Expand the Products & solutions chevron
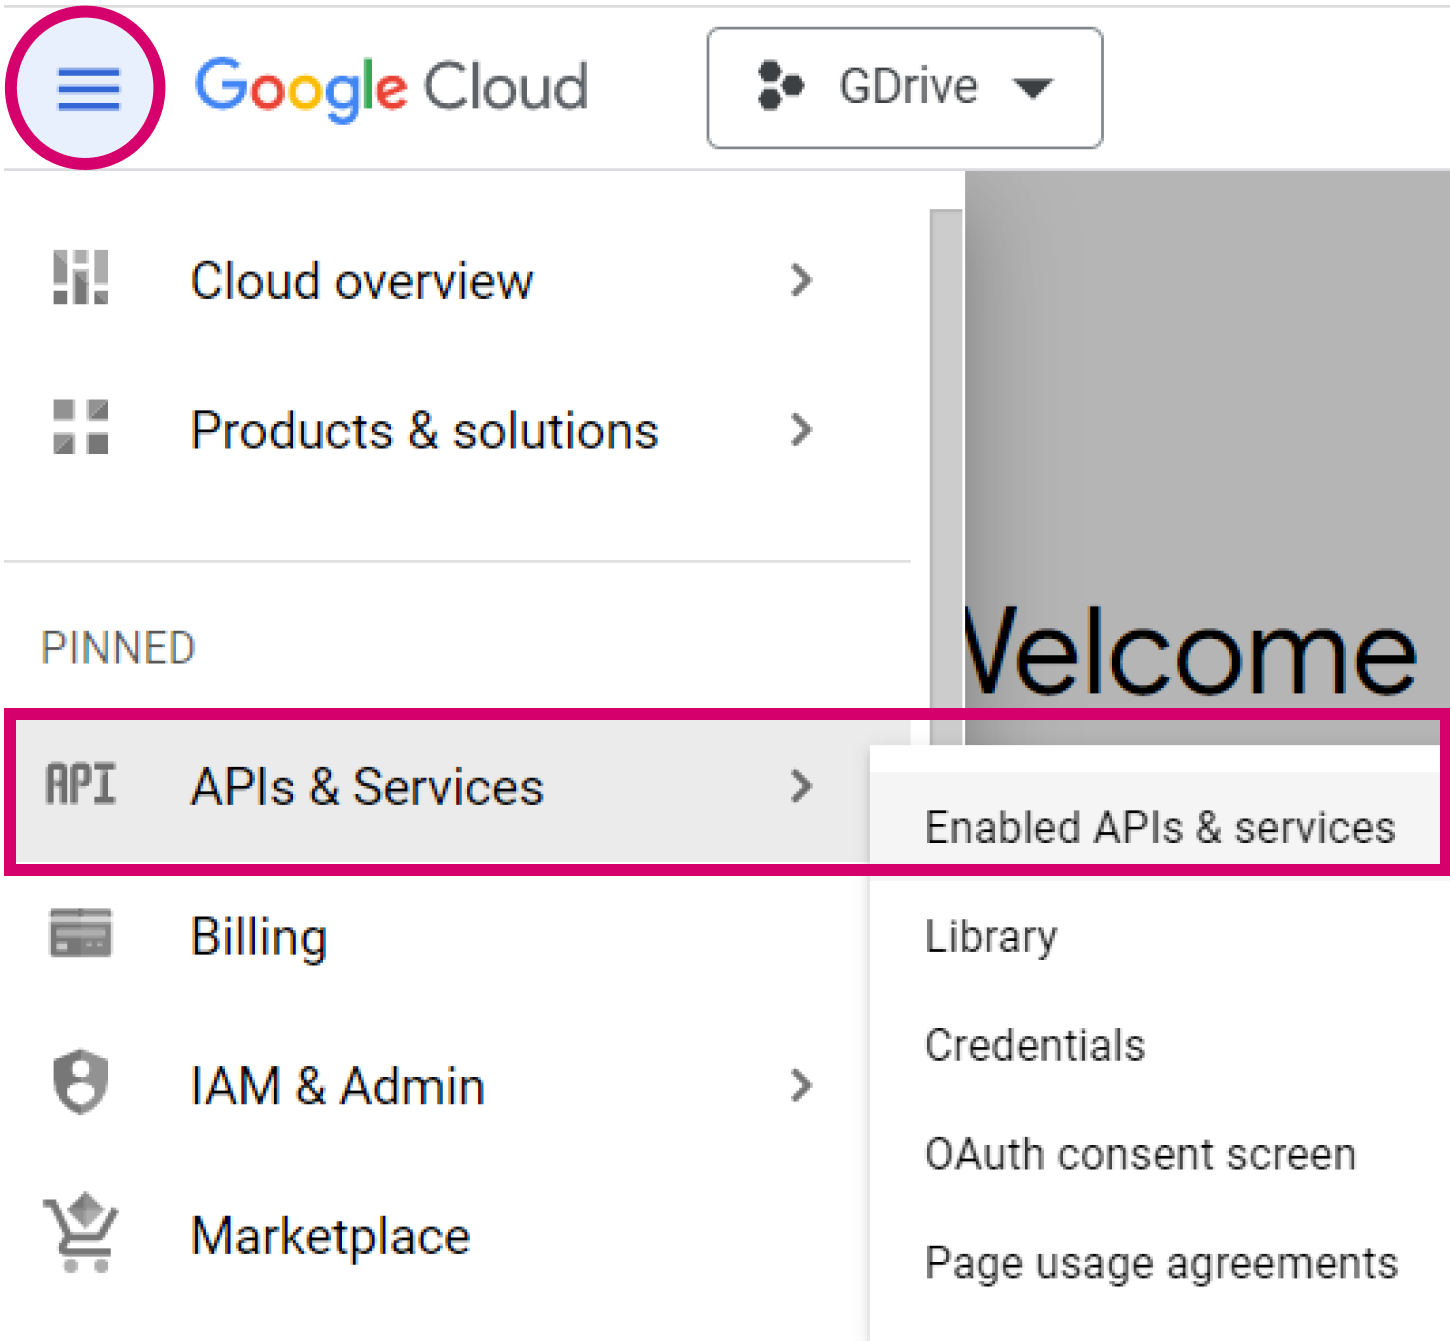The image size is (1450, 1341). pos(801,430)
